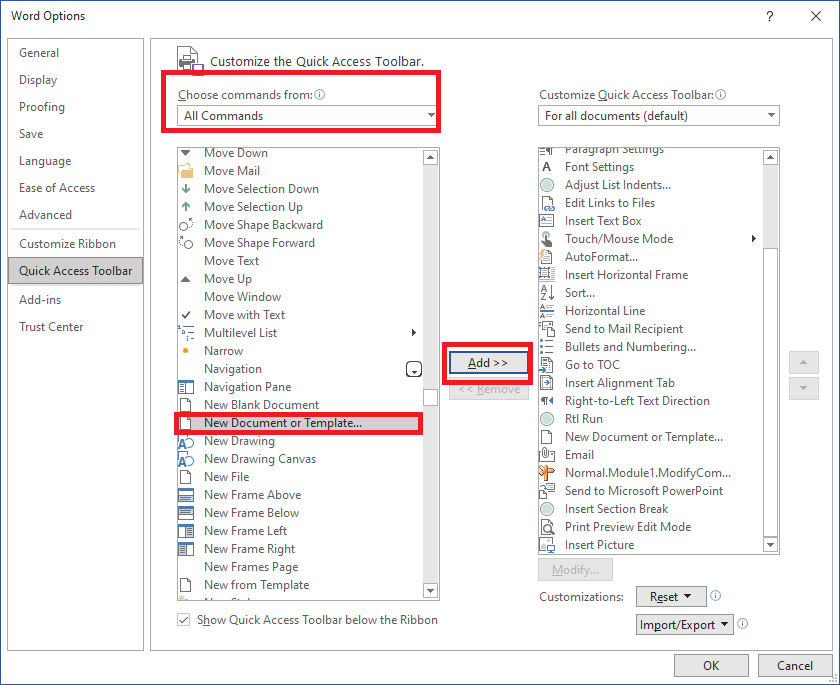
Task: Open the Reset dropdown button
Action: click(x=671, y=597)
